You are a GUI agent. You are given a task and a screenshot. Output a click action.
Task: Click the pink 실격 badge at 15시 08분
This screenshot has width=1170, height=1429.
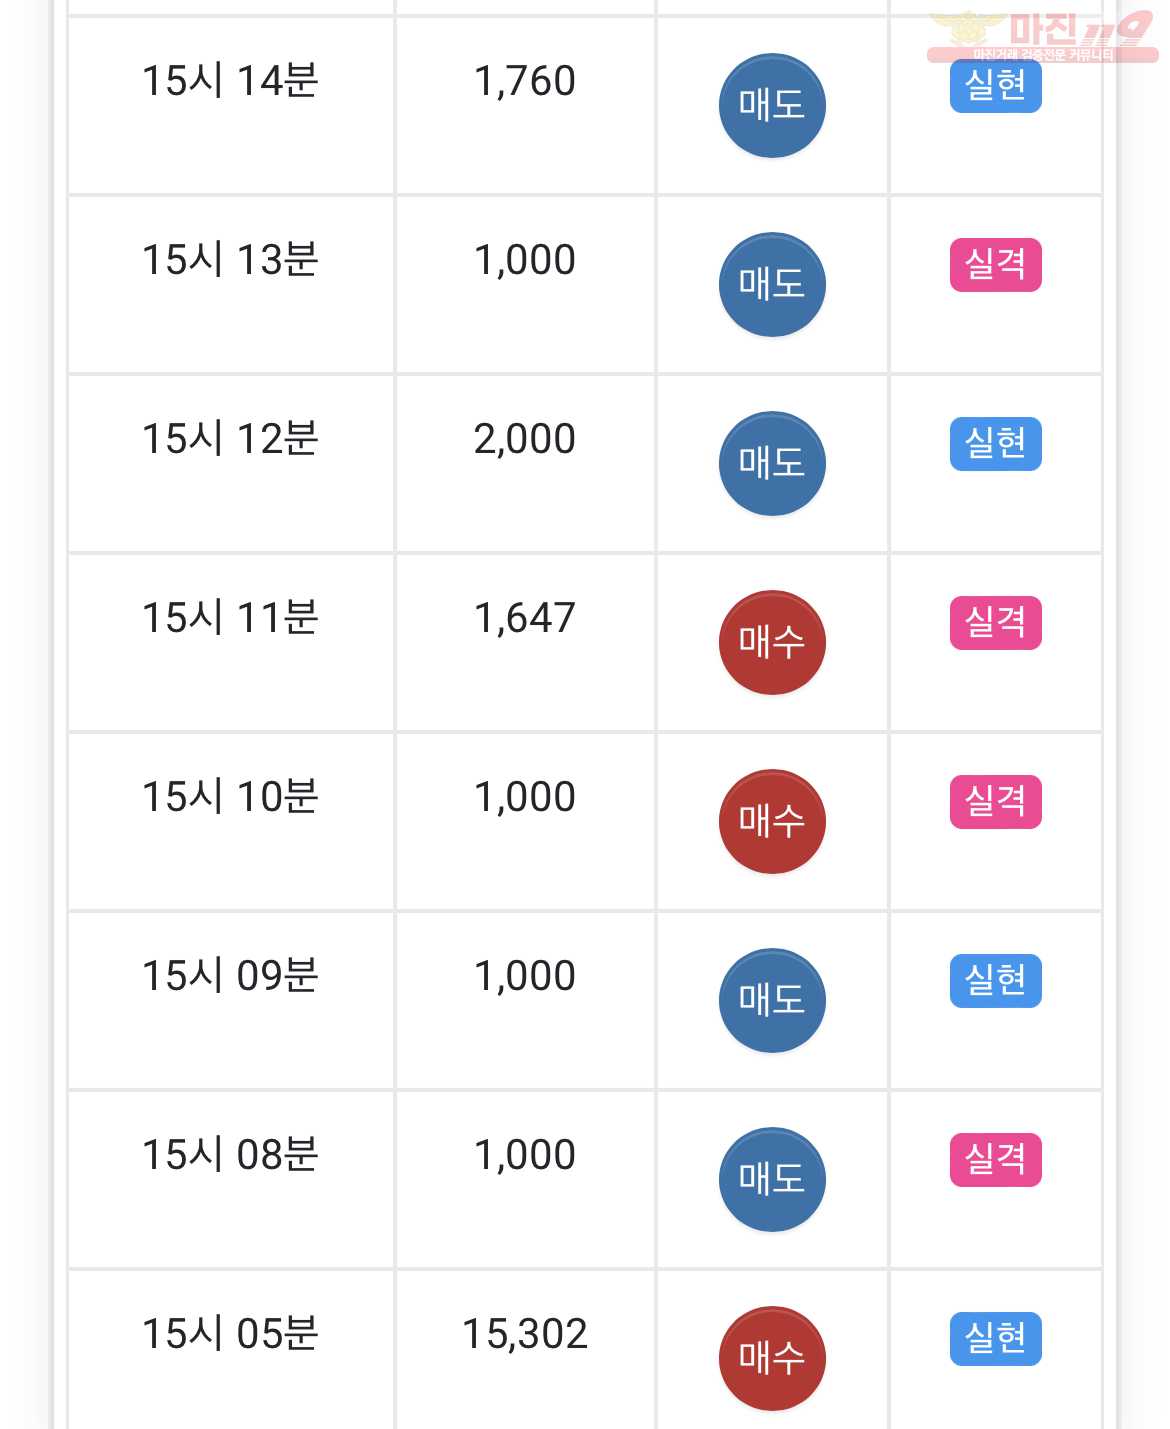pyautogui.click(x=995, y=1160)
